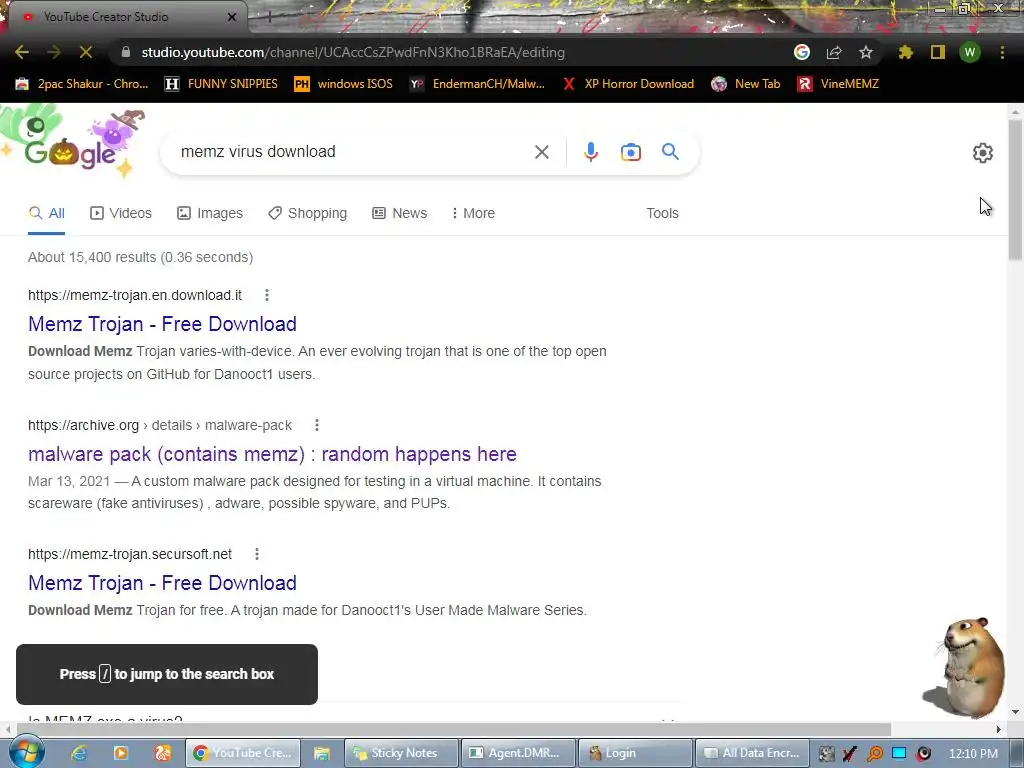Open the File Explorer taskbar icon
This screenshot has width=1024, height=768.
point(321,753)
